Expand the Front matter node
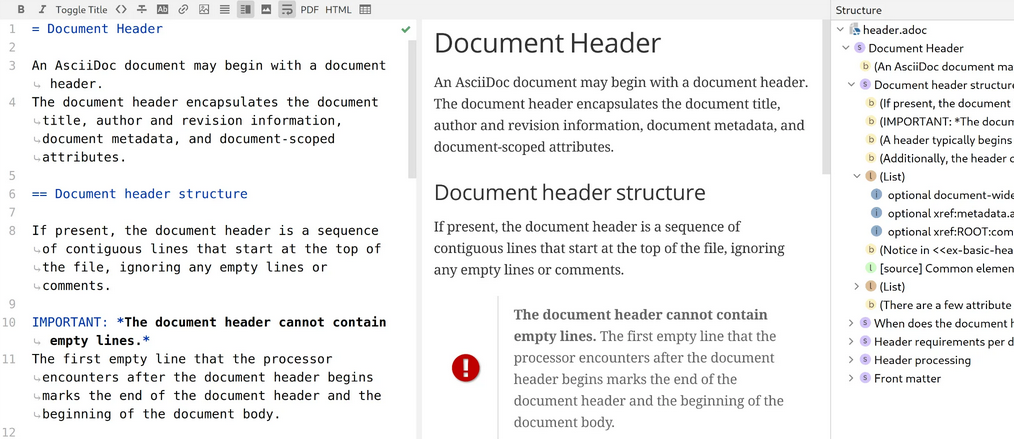 851,378
